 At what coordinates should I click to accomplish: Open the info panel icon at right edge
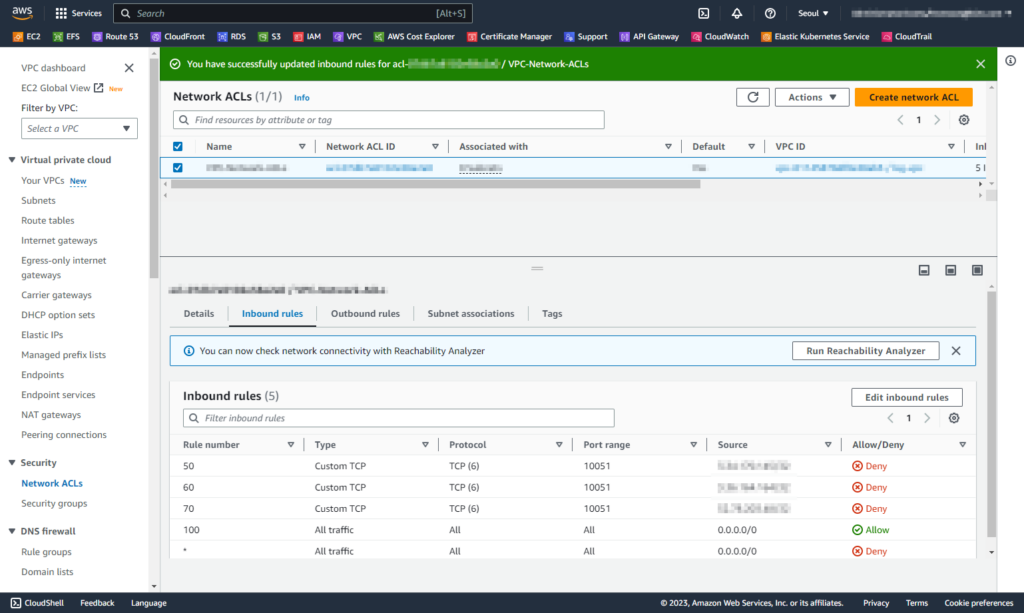point(1010,61)
